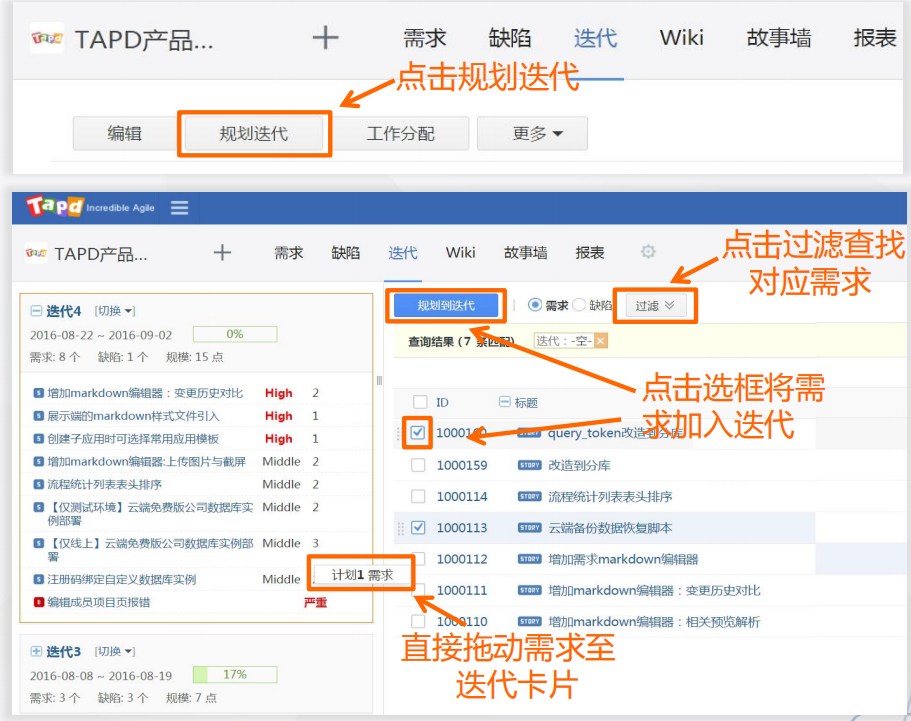Click story icon of 创建子应用时可选择常用应用模板

pos(38,439)
